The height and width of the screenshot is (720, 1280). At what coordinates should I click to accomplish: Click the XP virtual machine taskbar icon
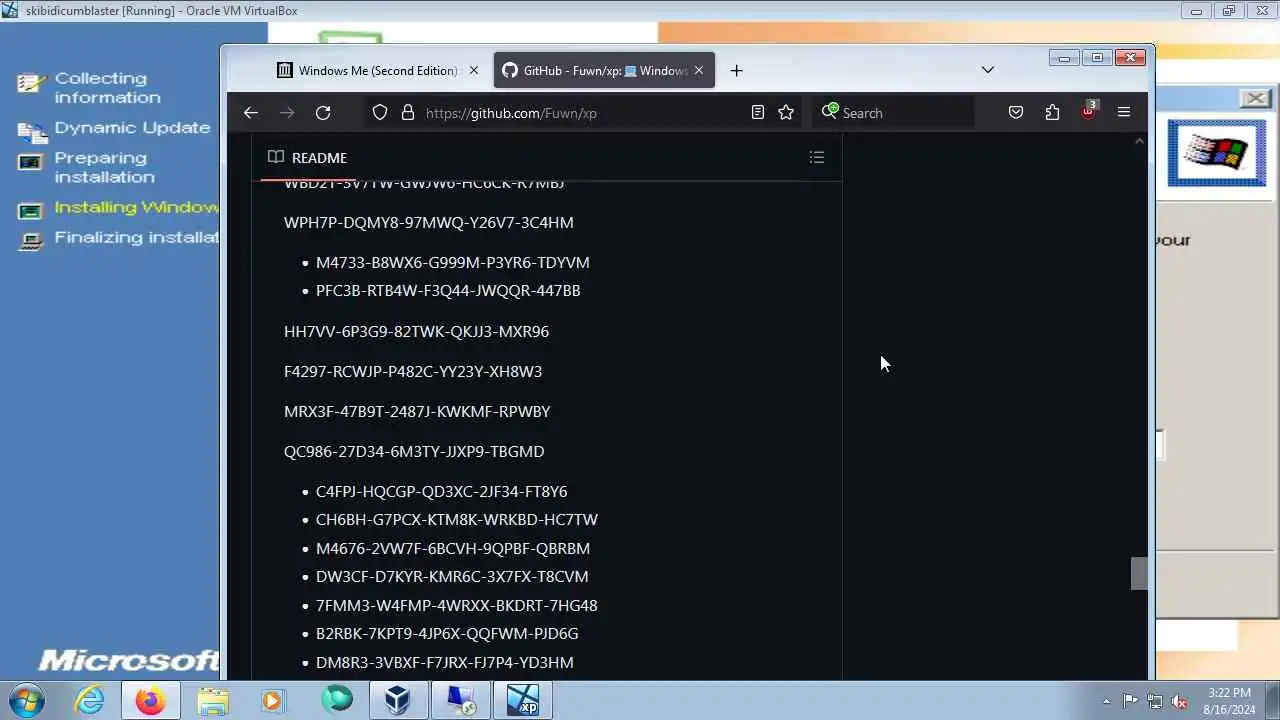523,700
